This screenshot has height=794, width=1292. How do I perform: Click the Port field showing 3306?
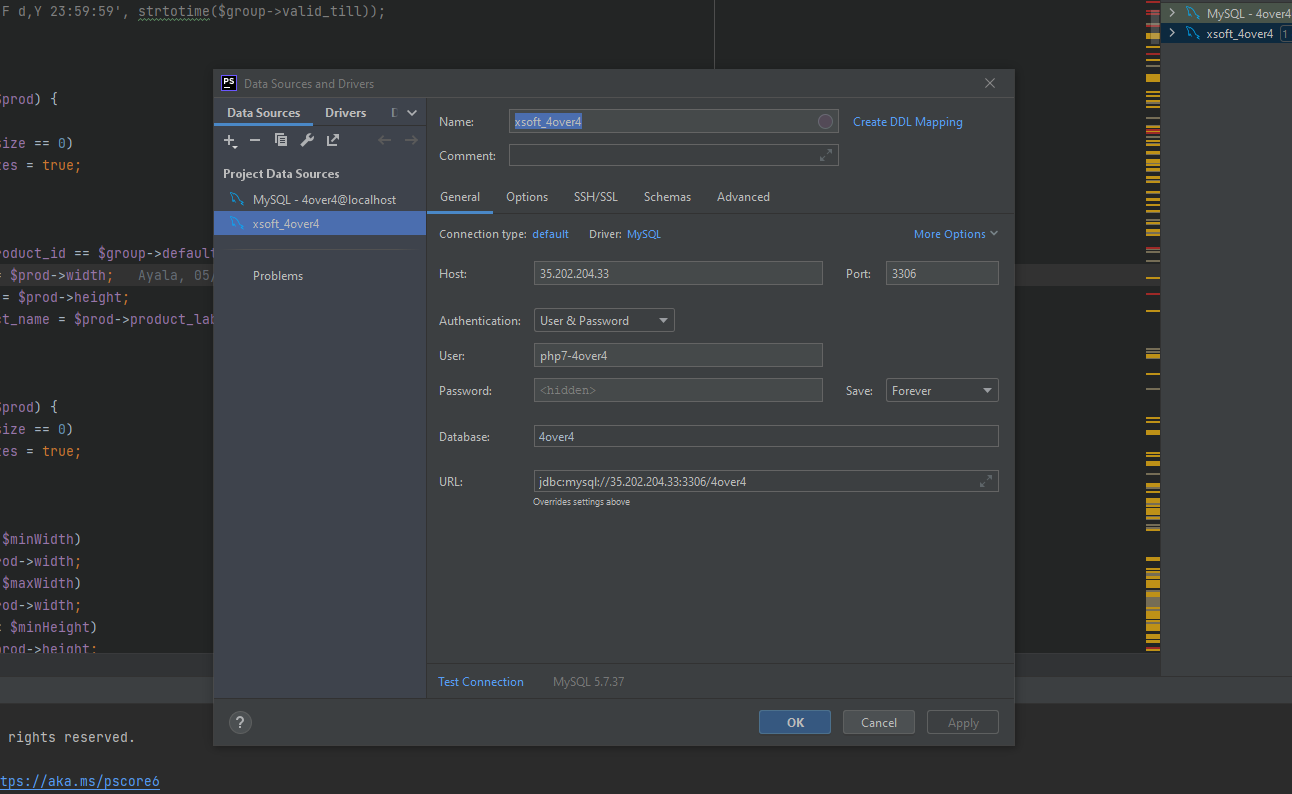coord(942,273)
